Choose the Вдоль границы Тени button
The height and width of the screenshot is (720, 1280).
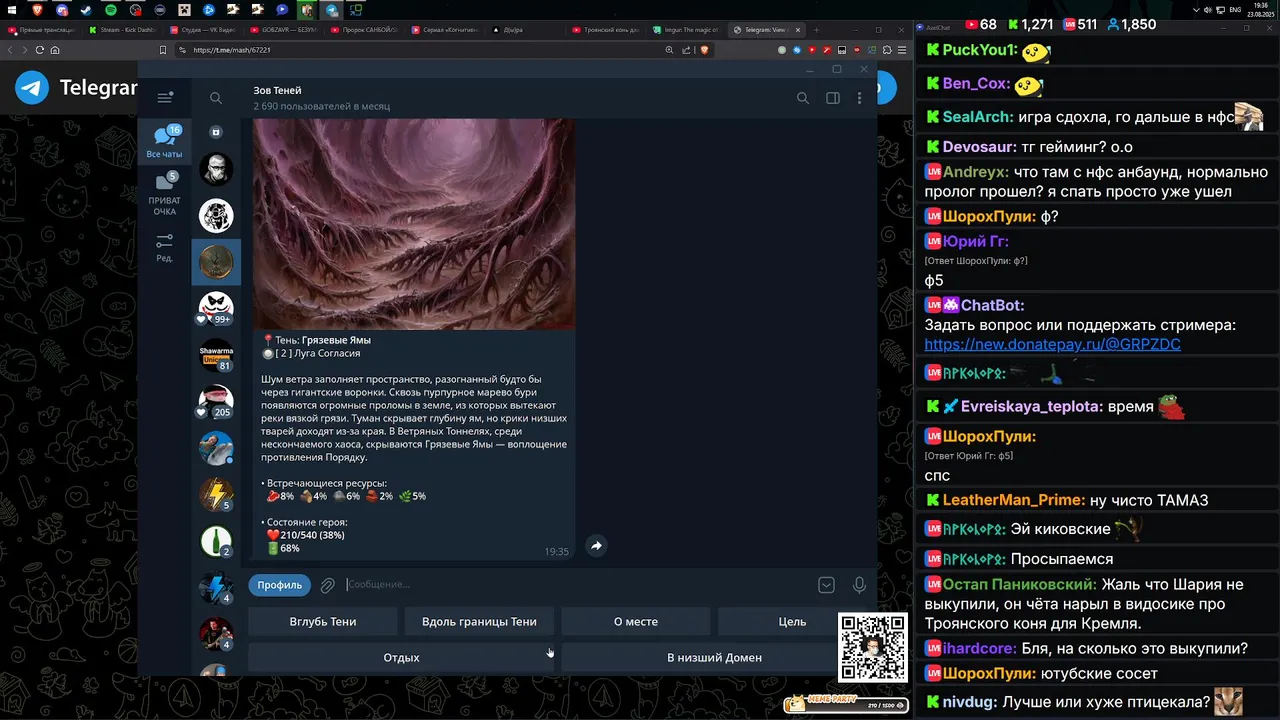pyautogui.click(x=479, y=621)
